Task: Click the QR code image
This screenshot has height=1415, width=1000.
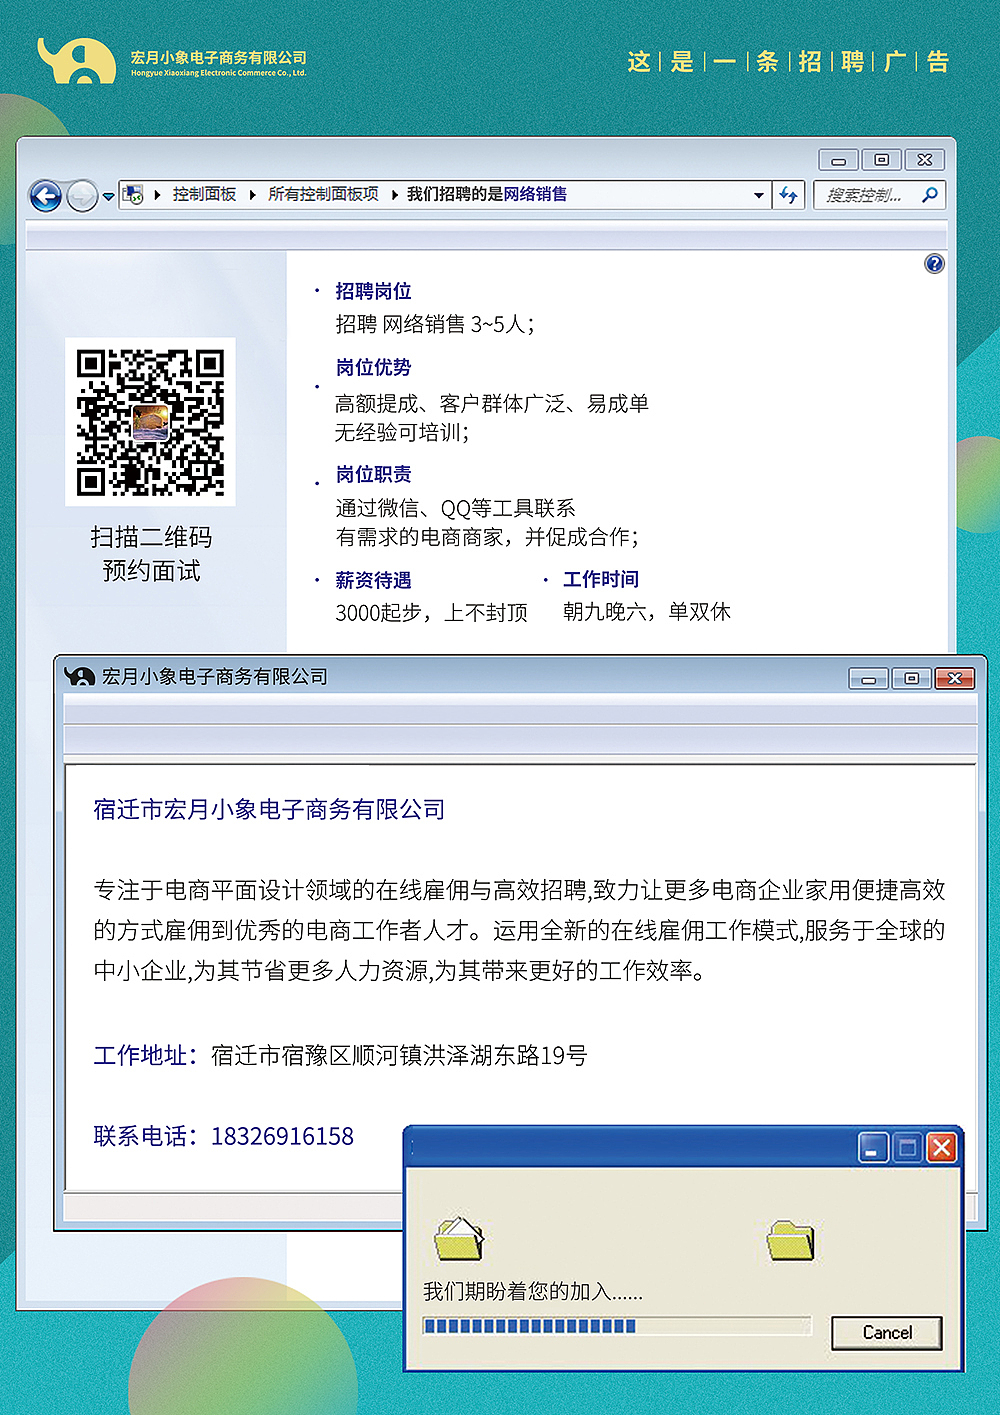Action: 151,422
